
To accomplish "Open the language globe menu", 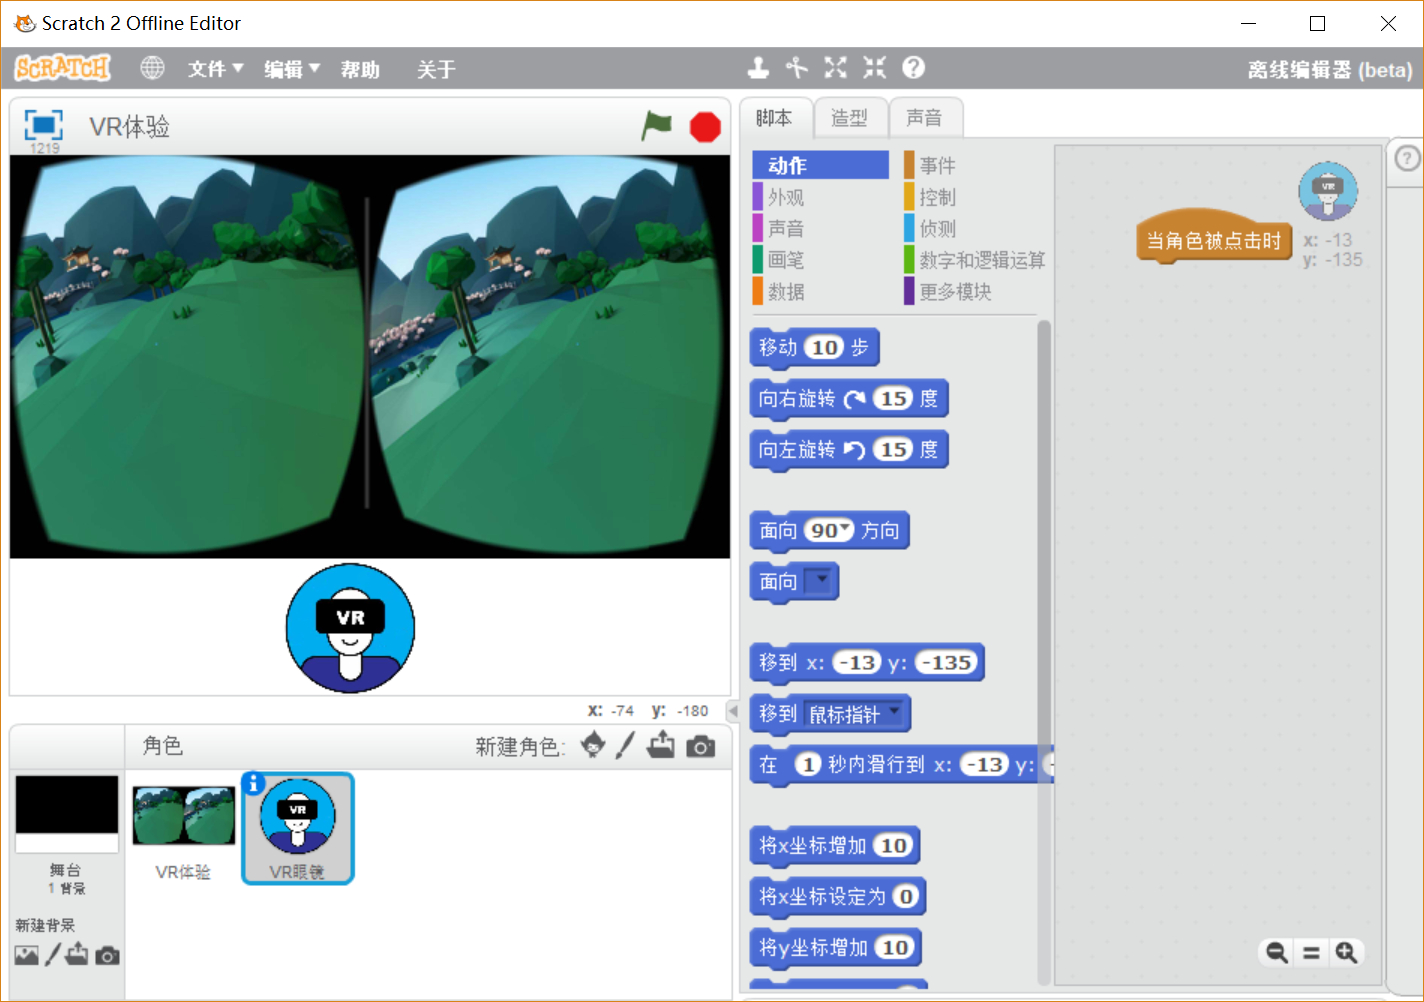I will pyautogui.click(x=152, y=68).
